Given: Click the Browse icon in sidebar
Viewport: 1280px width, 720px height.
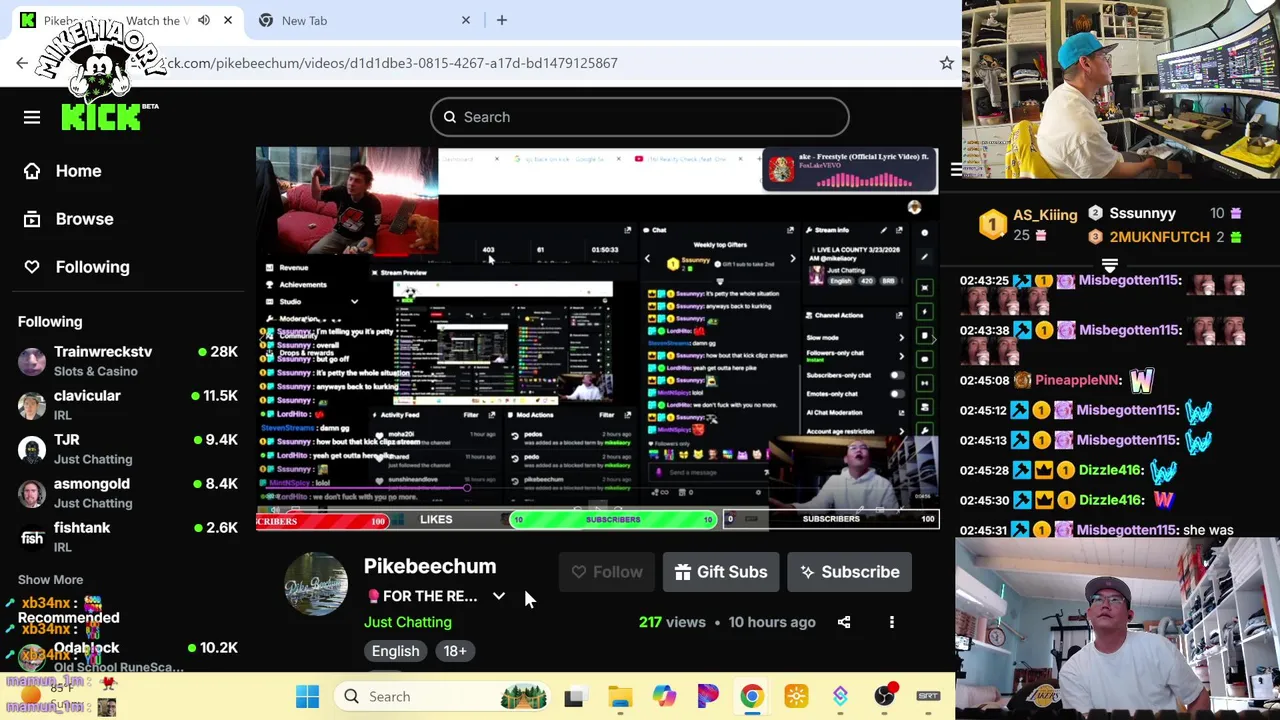Looking at the screenshot, I should coord(32,219).
